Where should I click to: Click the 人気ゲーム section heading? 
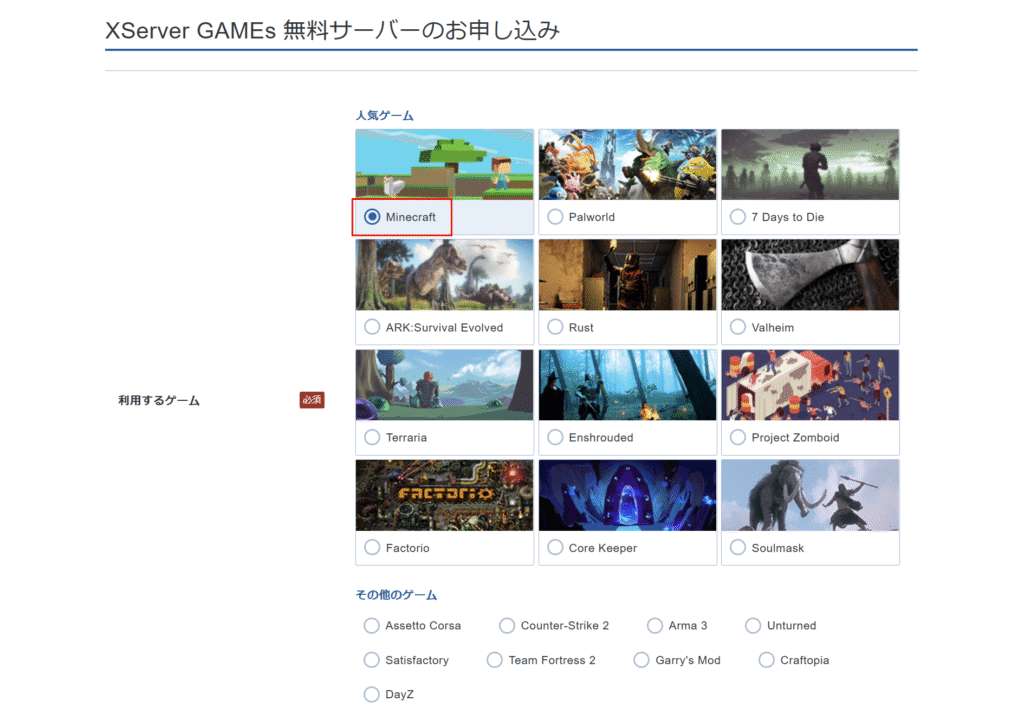pyautogui.click(x=385, y=116)
